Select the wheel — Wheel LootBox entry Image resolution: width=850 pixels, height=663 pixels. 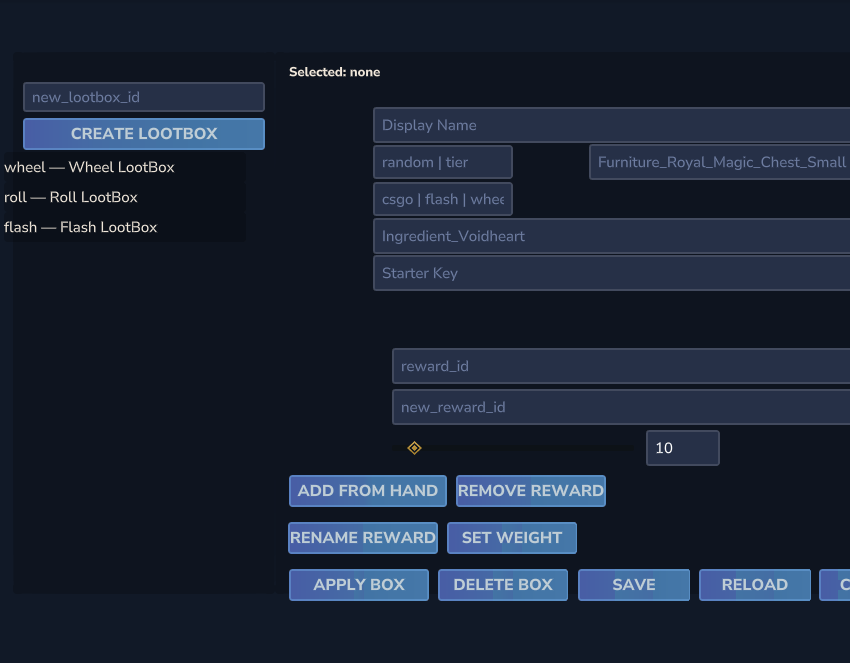(90, 167)
